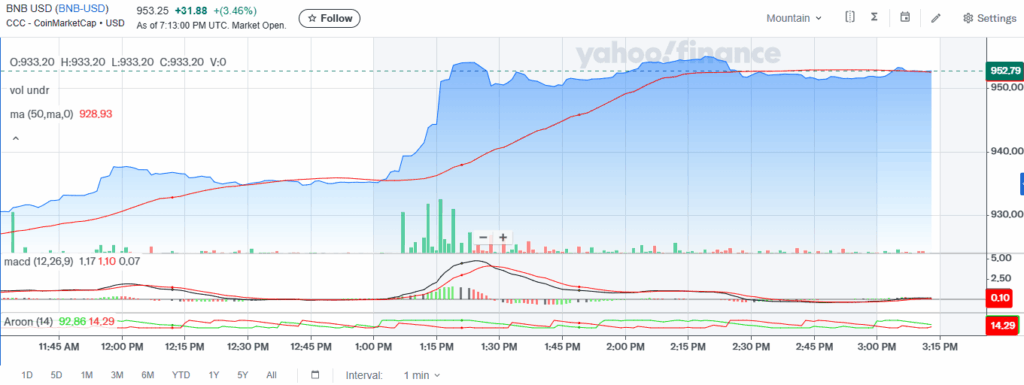Screen dimensions: 1024x385
Task: Activate the pencil draw tool
Action: click(936, 18)
